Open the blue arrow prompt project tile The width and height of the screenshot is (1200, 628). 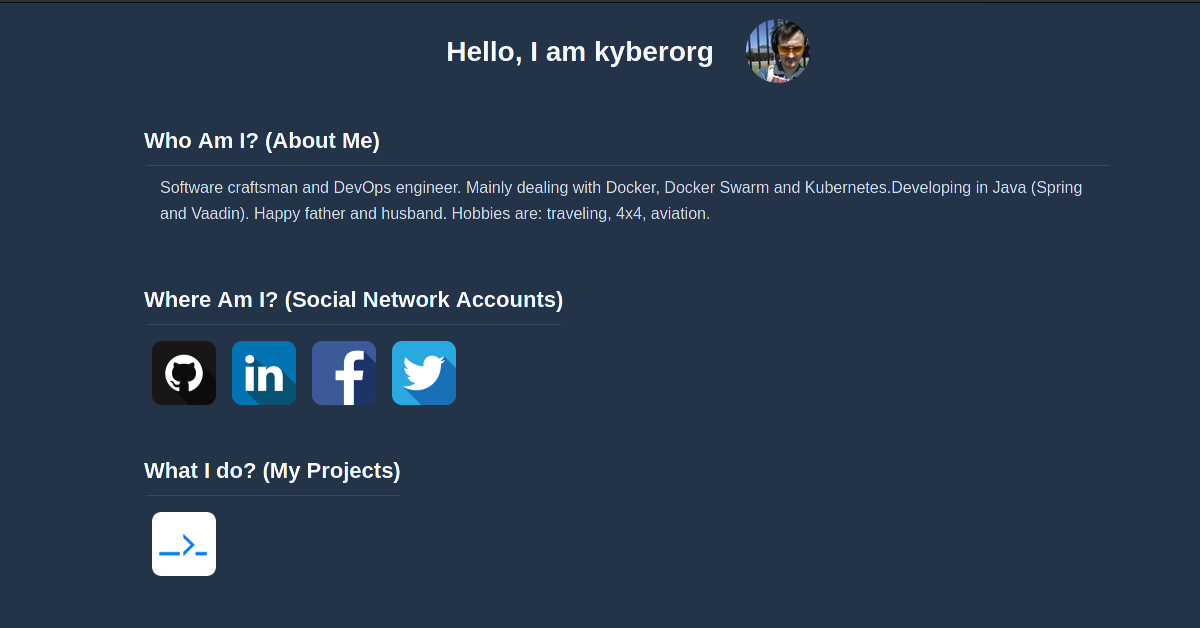point(183,543)
